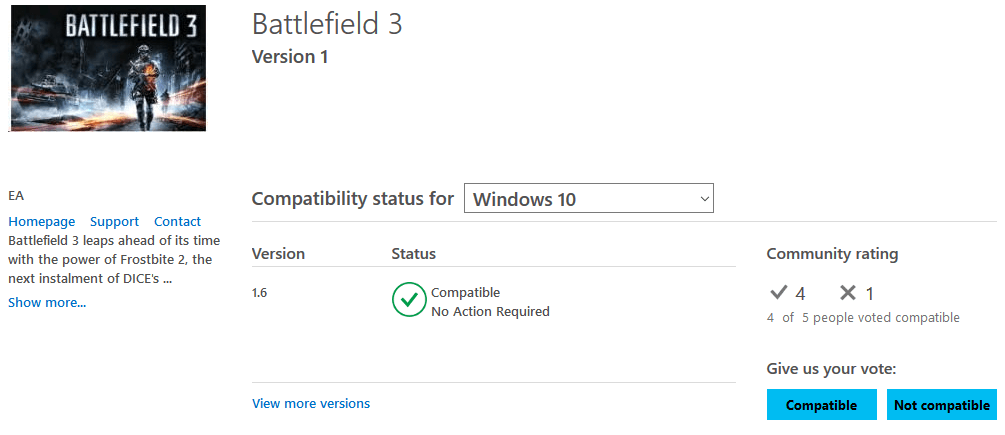Click the Battlefield 3 cover thumbnail
The height and width of the screenshot is (435, 1005).
pyautogui.click(x=107, y=68)
